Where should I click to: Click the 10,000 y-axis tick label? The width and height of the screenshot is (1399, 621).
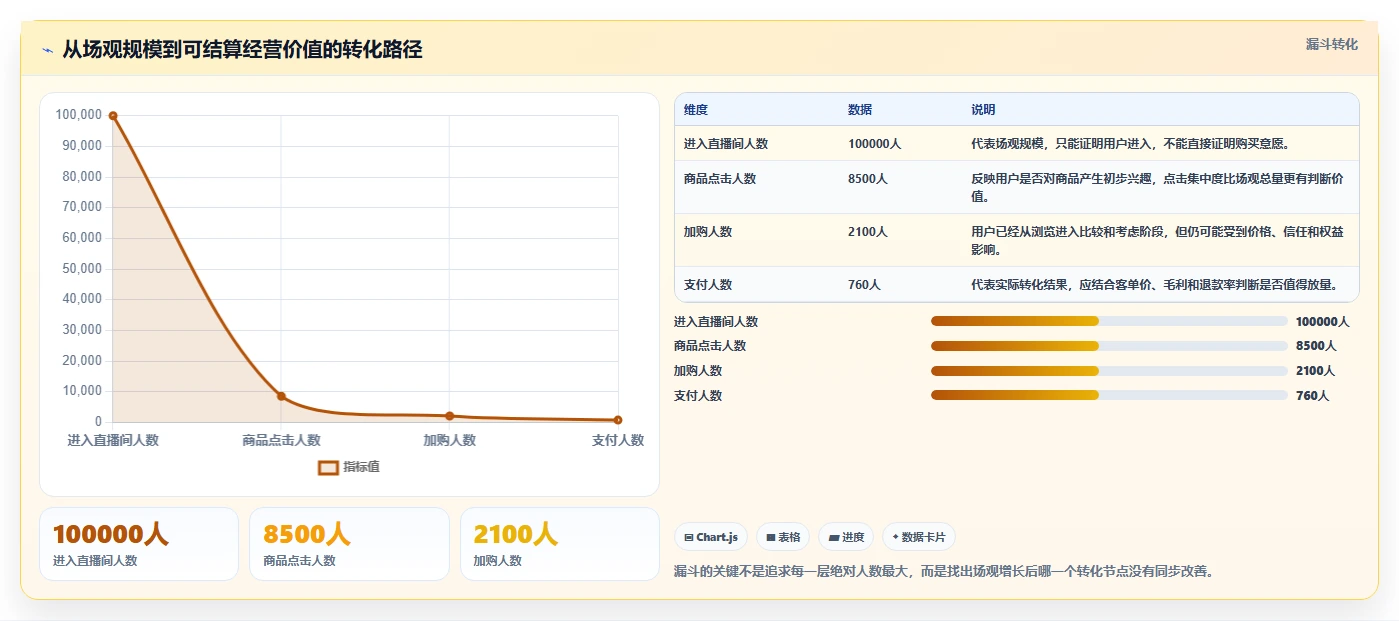pos(82,391)
